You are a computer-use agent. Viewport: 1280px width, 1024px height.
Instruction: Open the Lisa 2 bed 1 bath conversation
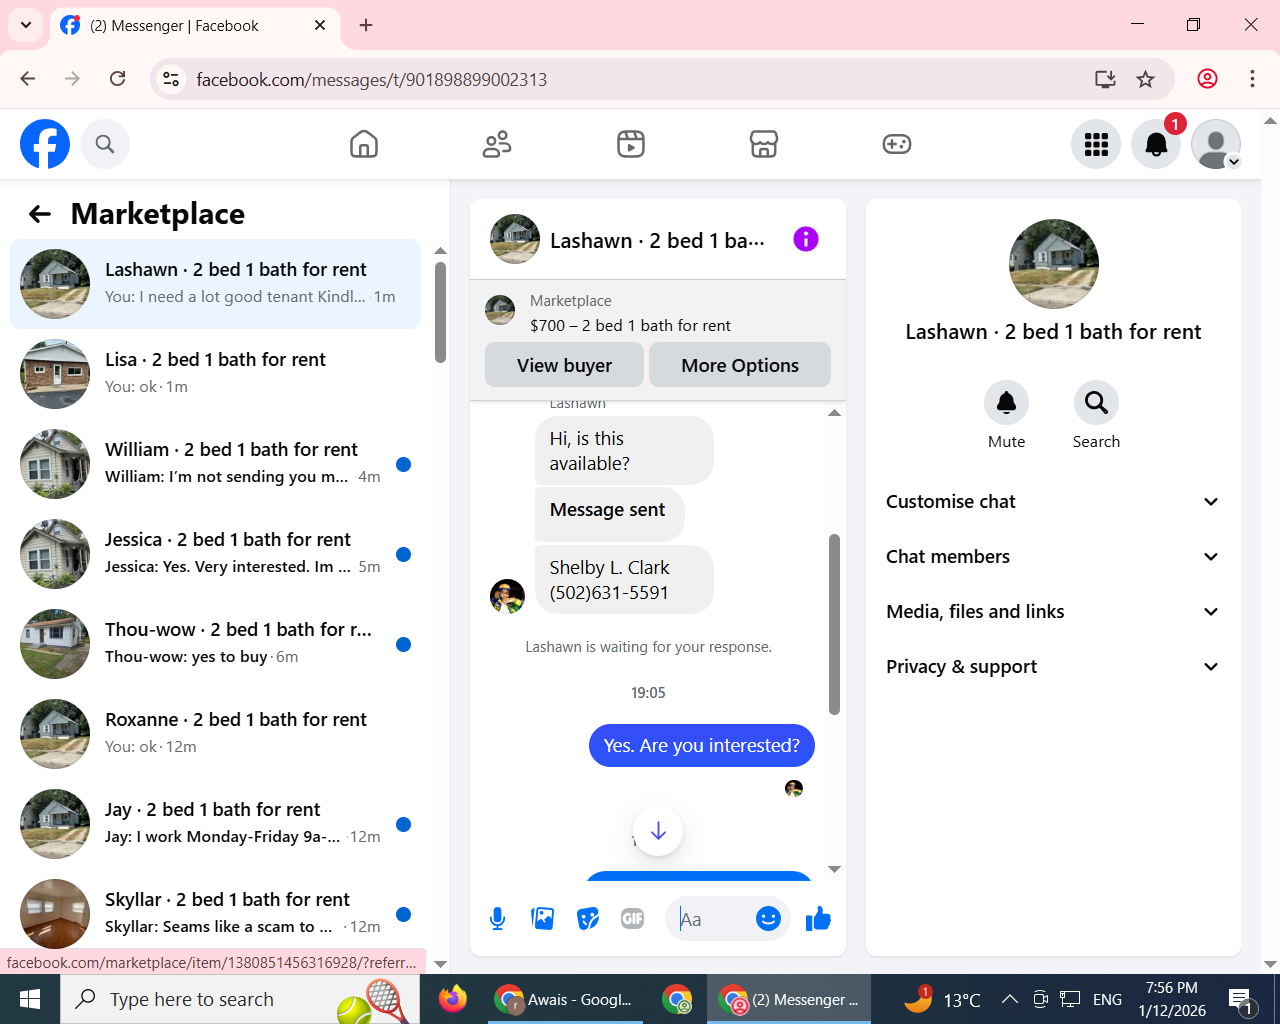(x=215, y=374)
